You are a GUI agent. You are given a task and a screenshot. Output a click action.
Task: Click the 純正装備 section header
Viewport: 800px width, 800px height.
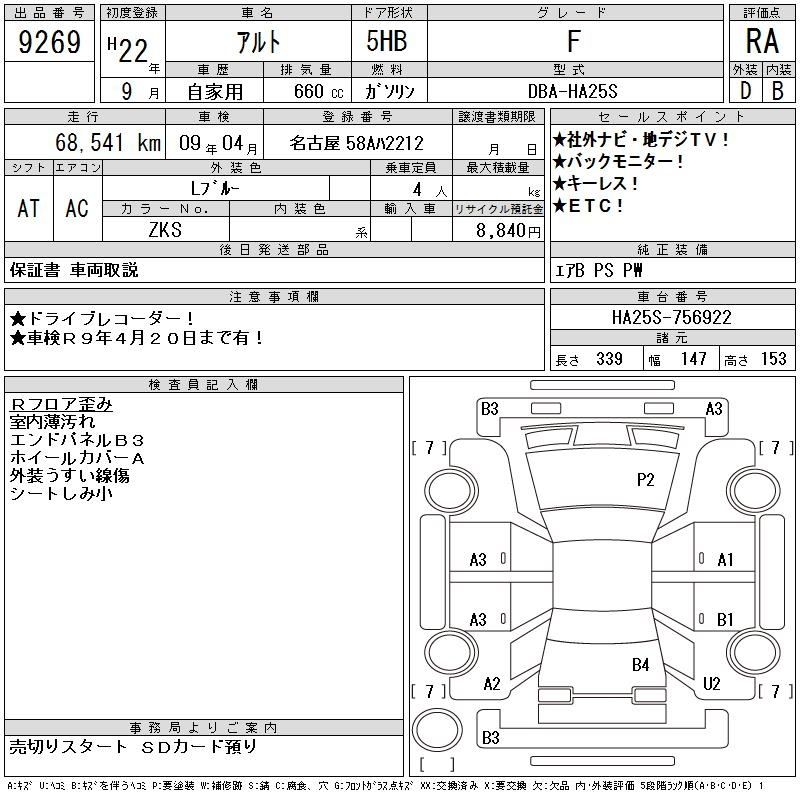672,249
